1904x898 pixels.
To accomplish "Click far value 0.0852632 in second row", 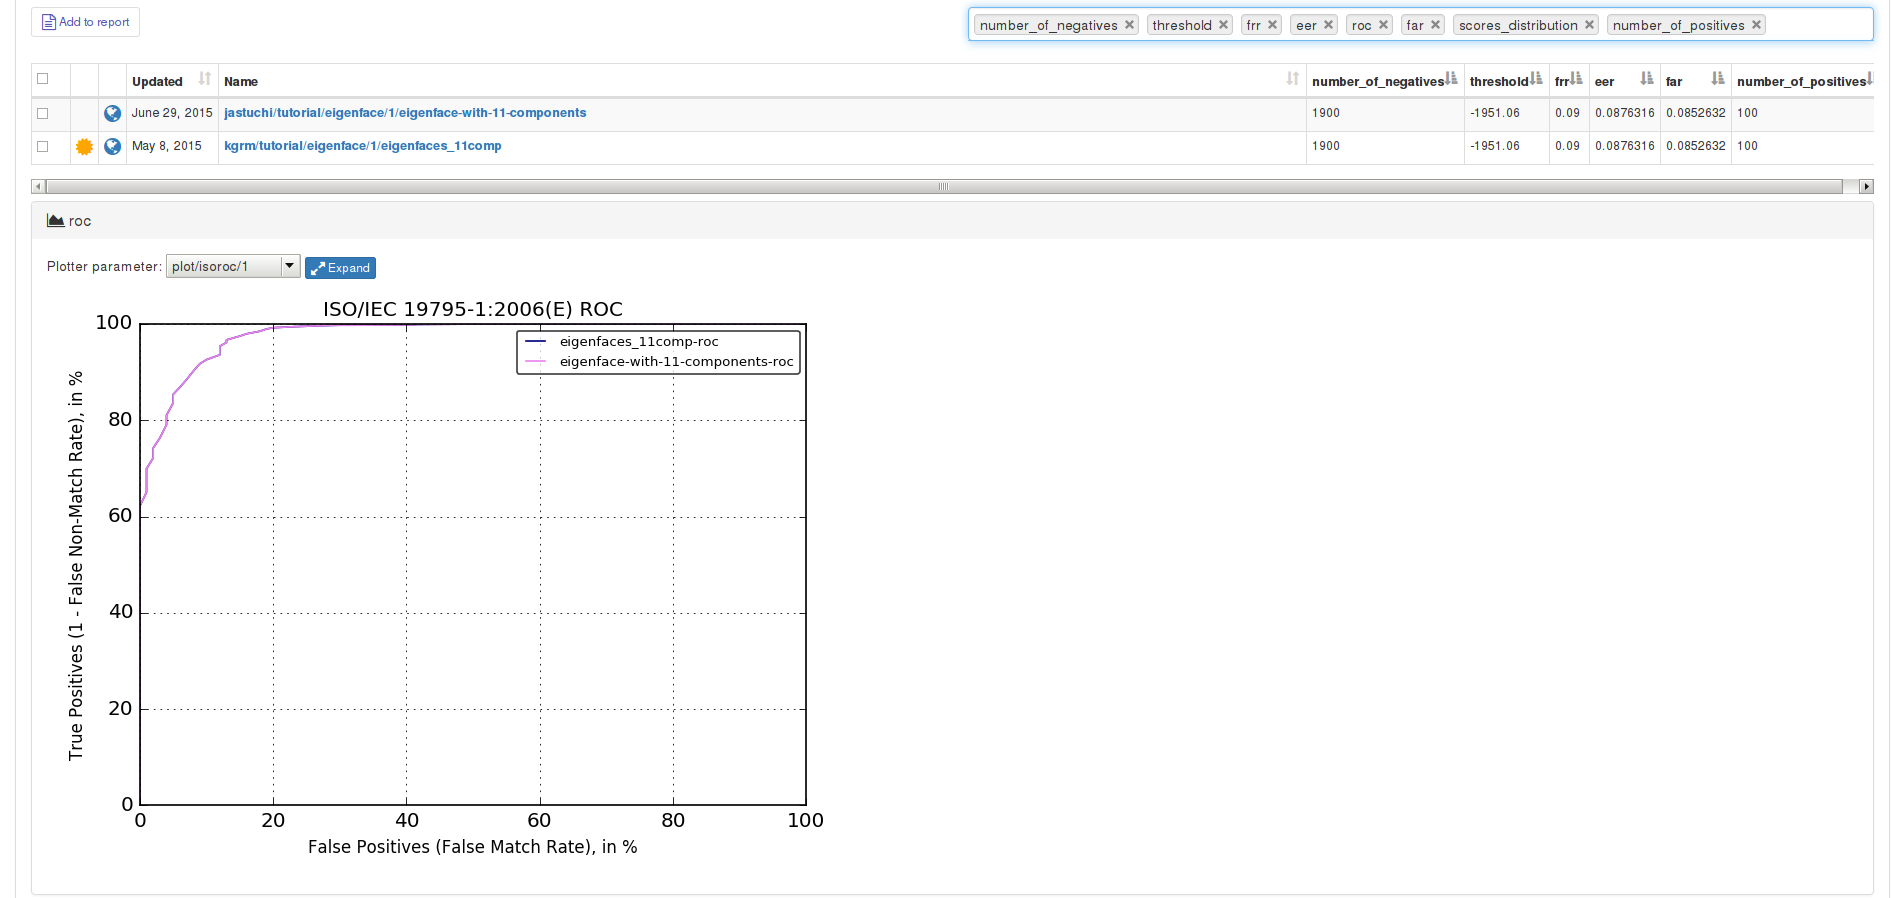I will 1695,146.
